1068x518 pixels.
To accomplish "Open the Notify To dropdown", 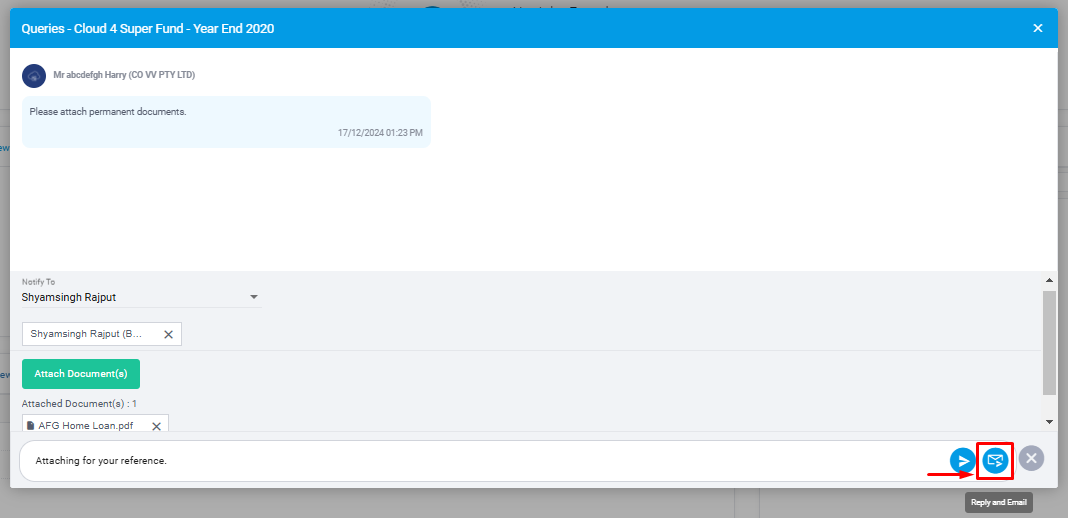I will pyautogui.click(x=142, y=297).
